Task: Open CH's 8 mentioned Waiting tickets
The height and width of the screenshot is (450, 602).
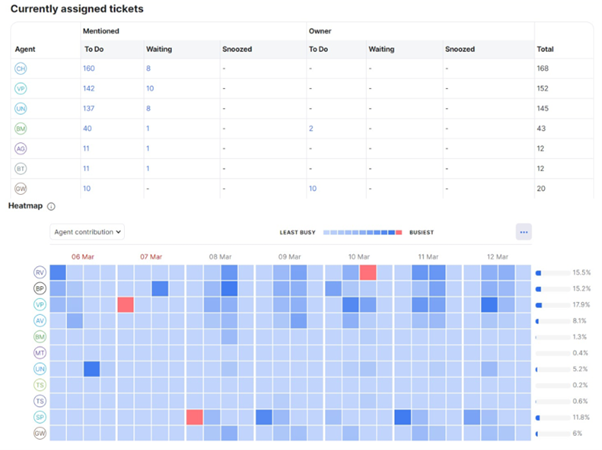Action: click(x=148, y=68)
